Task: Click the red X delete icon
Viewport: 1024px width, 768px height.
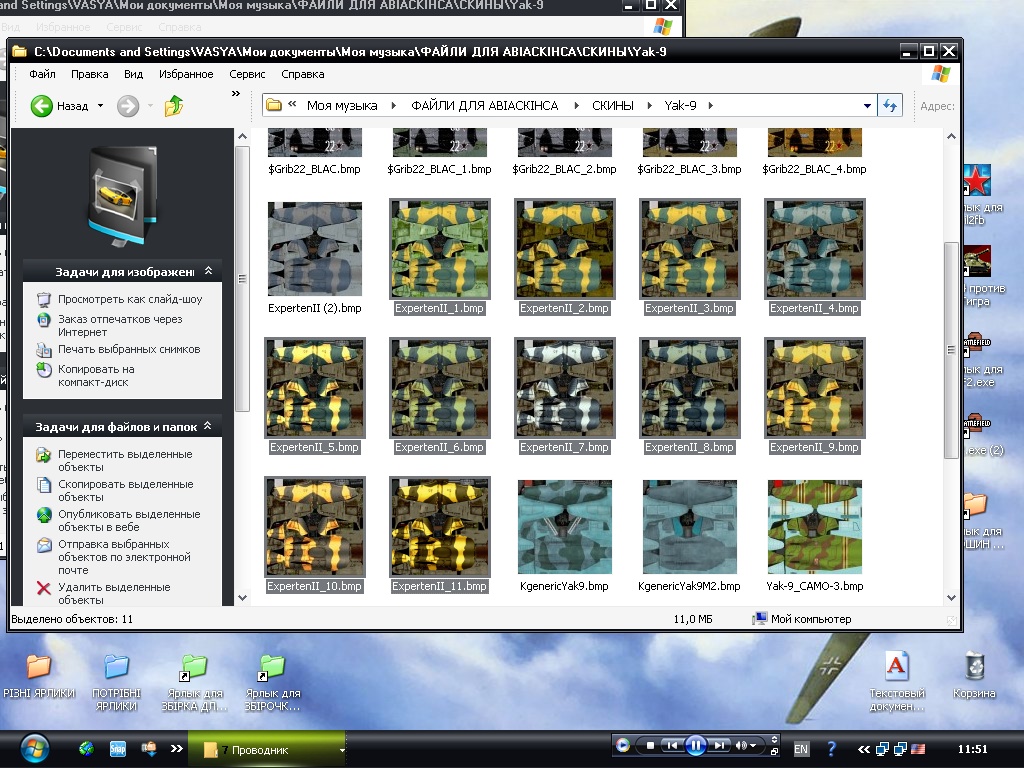Action: 44,588
